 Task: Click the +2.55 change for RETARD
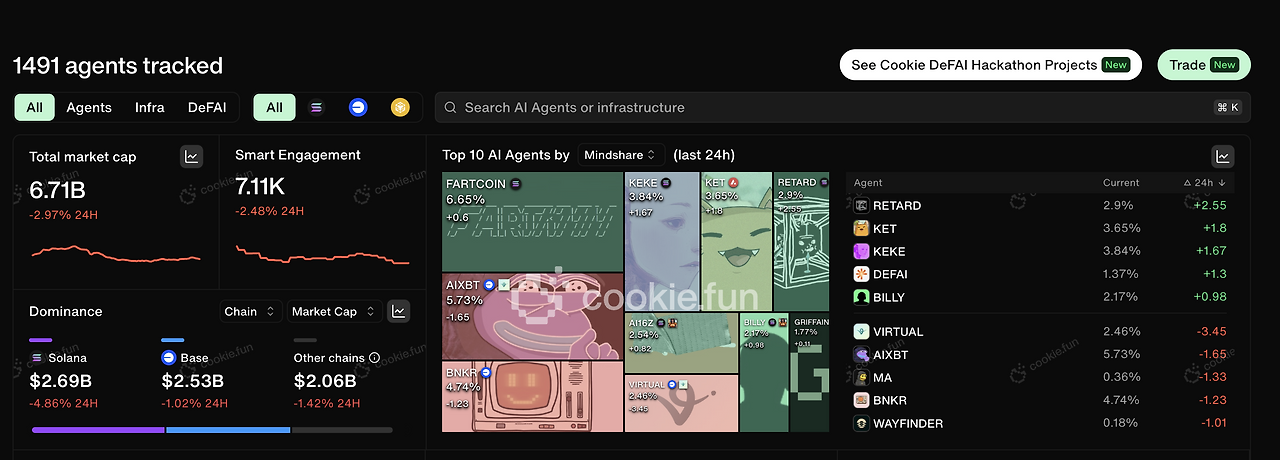pyautogui.click(x=1210, y=205)
